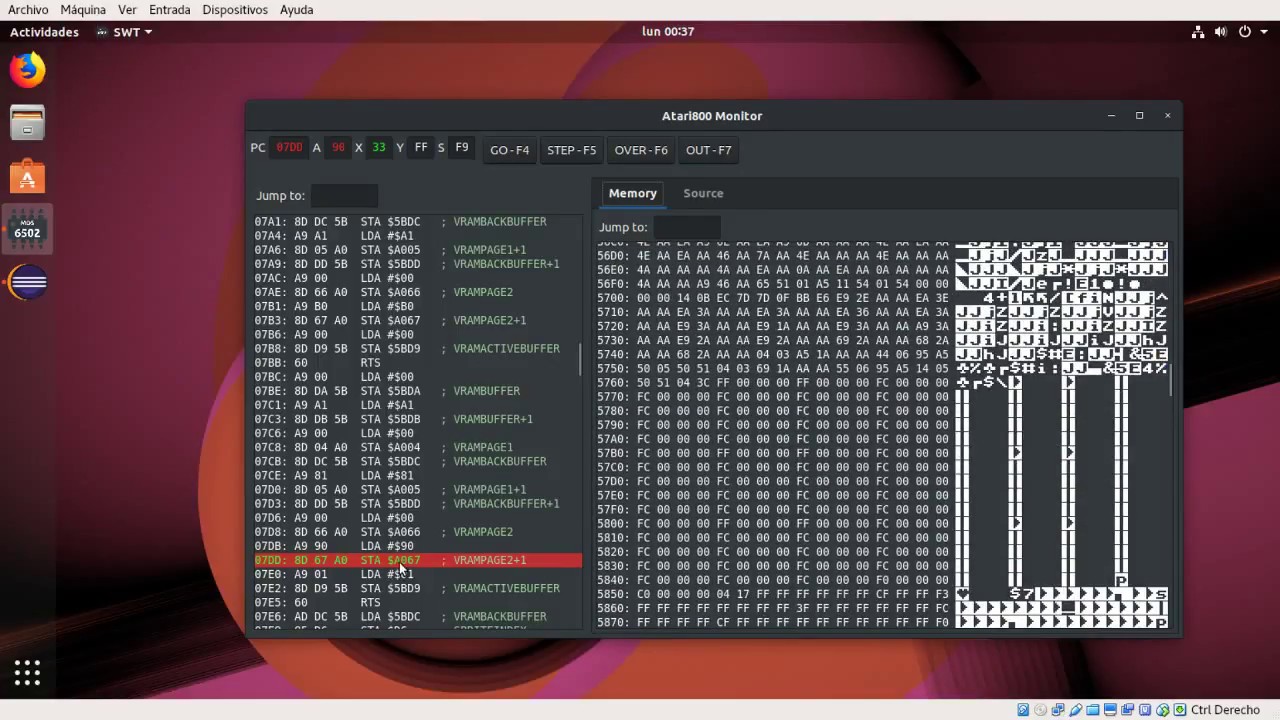
Task: Switch to the Memory tab
Action: coord(633,193)
